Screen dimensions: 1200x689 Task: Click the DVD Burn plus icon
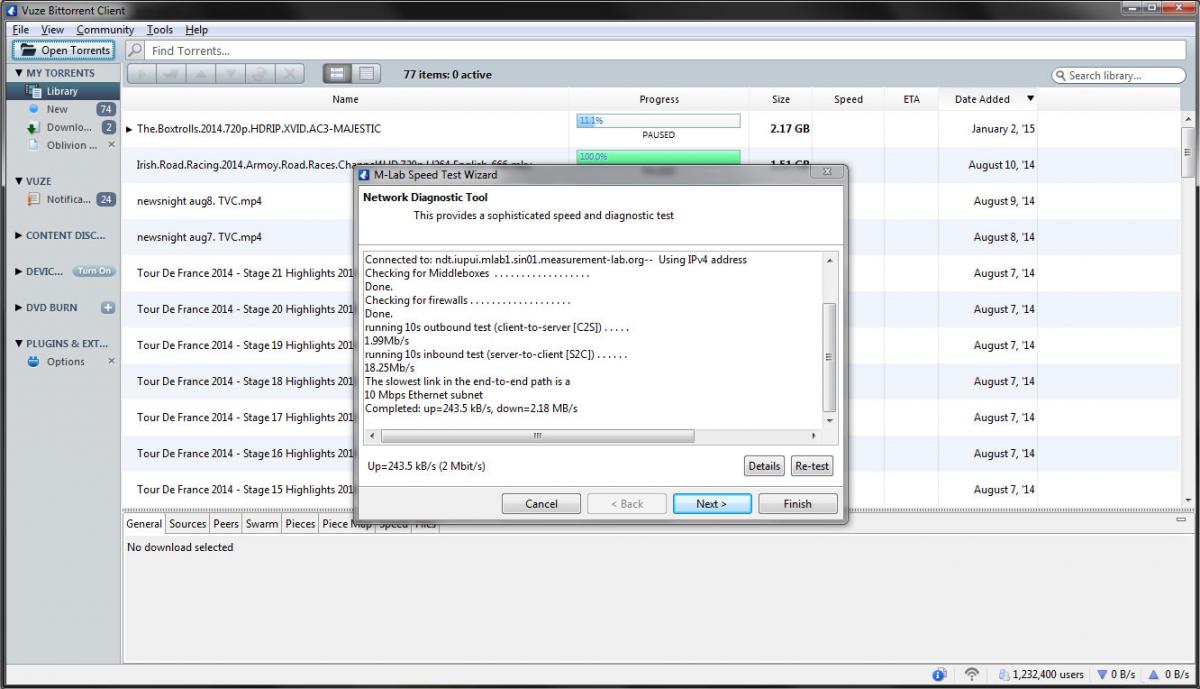(108, 307)
